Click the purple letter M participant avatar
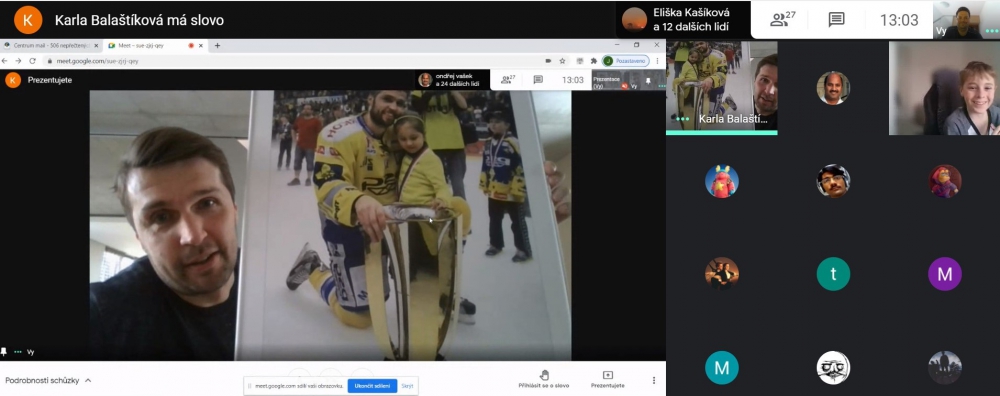 tap(945, 274)
